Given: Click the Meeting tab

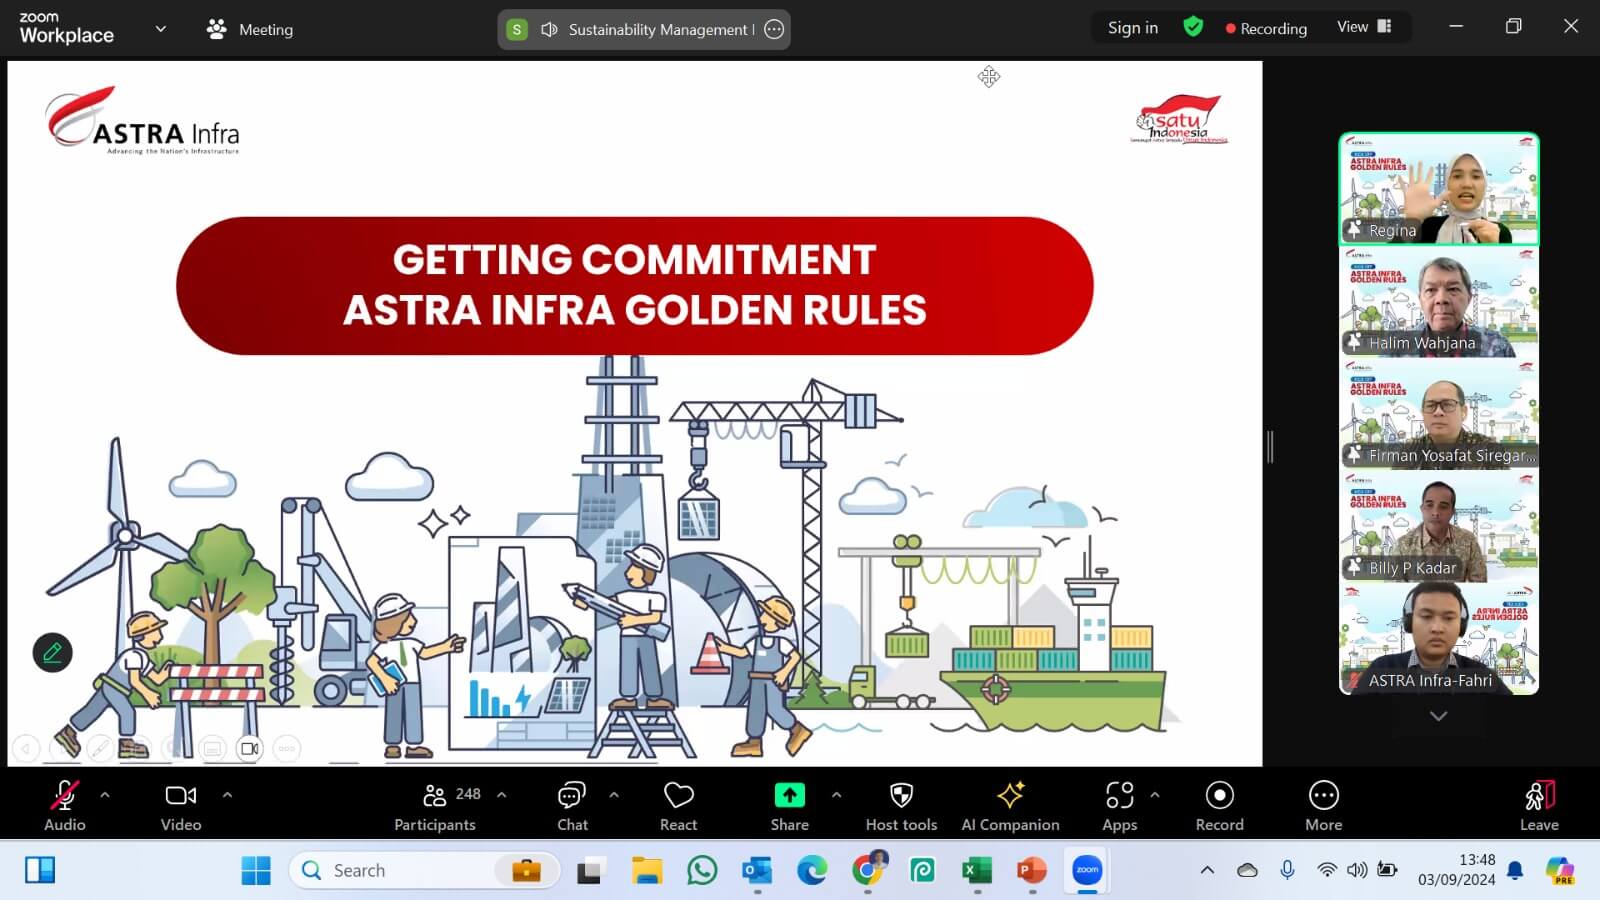Looking at the screenshot, I should (x=250, y=29).
